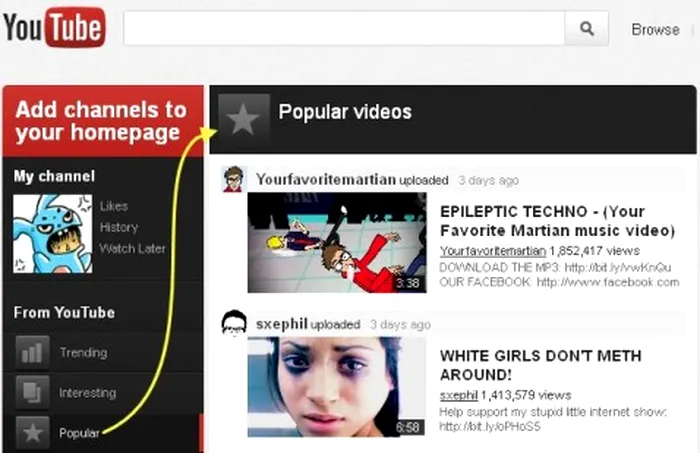The width and height of the screenshot is (700, 453).
Task: Open History under My channel
Action: (x=119, y=227)
